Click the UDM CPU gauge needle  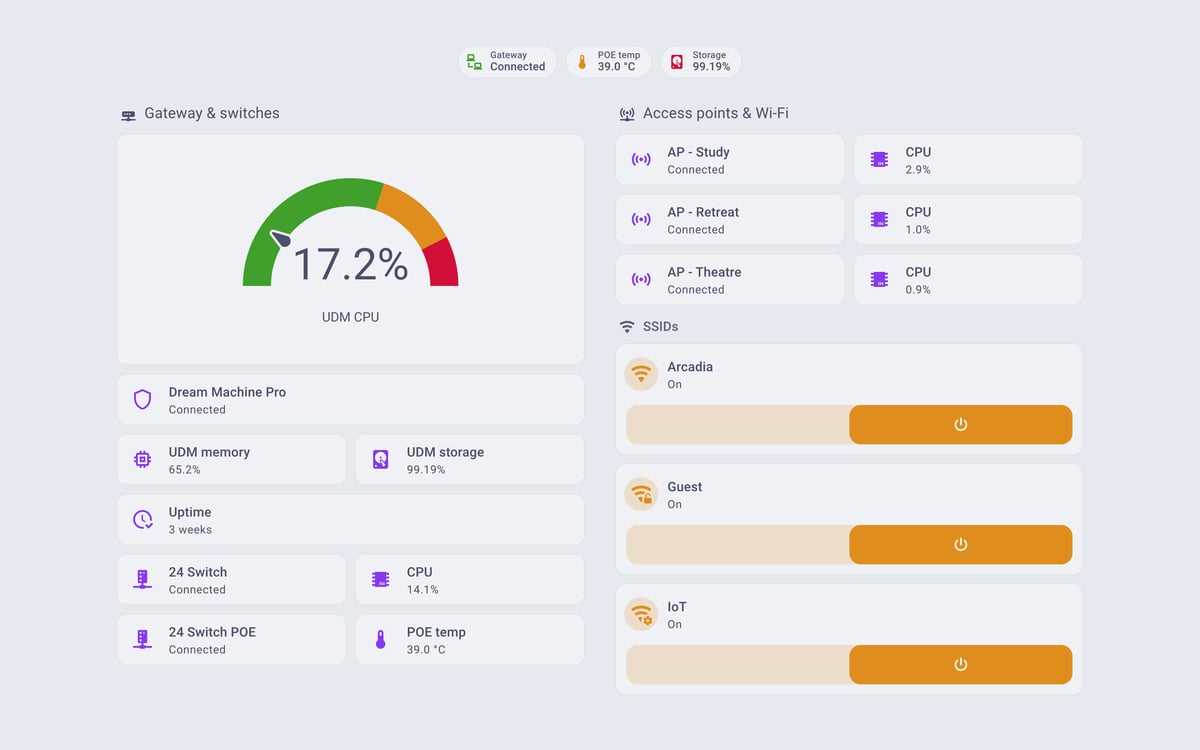281,239
